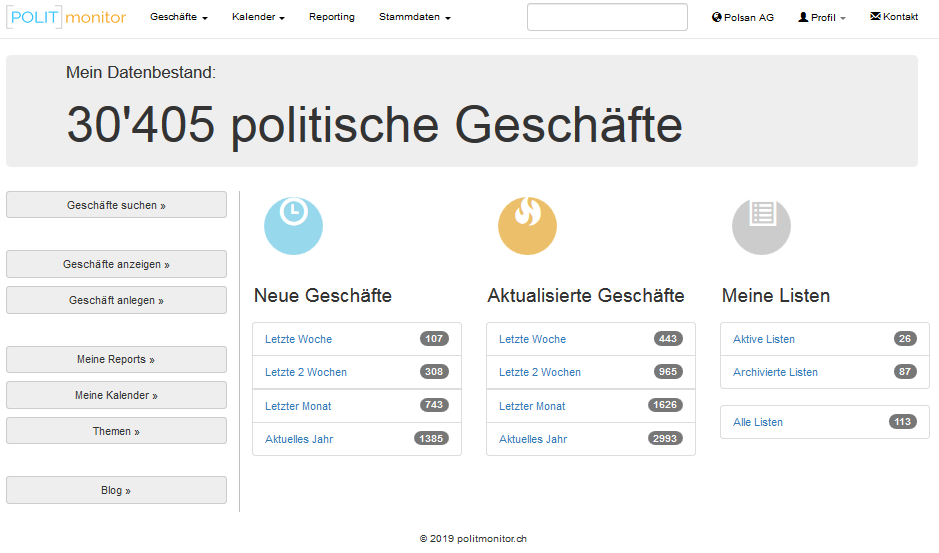Click the Aktualisierte Geschäfte heading
939x553 pixels.
[586, 295]
